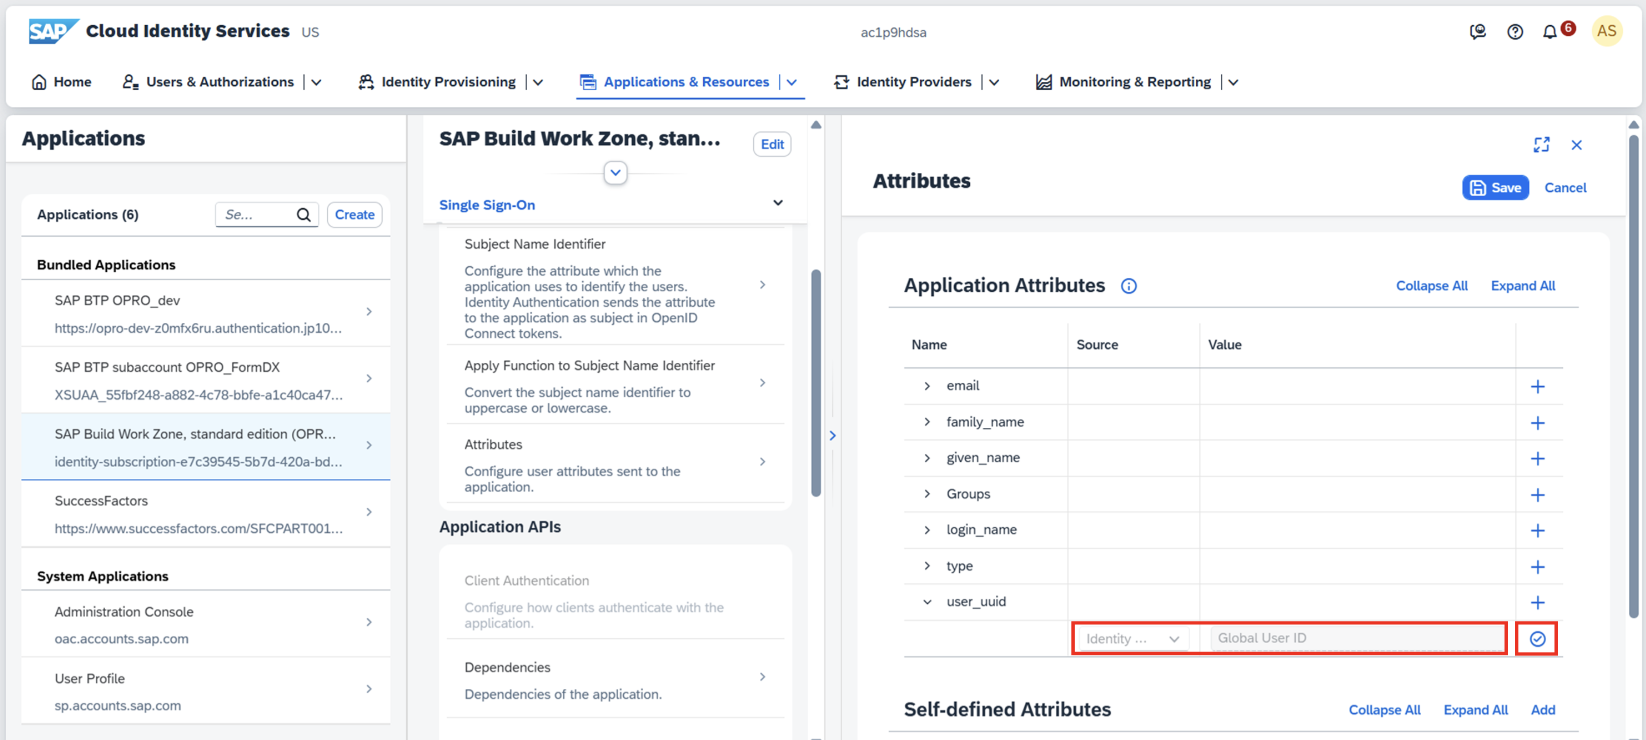This screenshot has height=740, width=1646.
Task: Click the help question mark icon
Action: tap(1515, 32)
